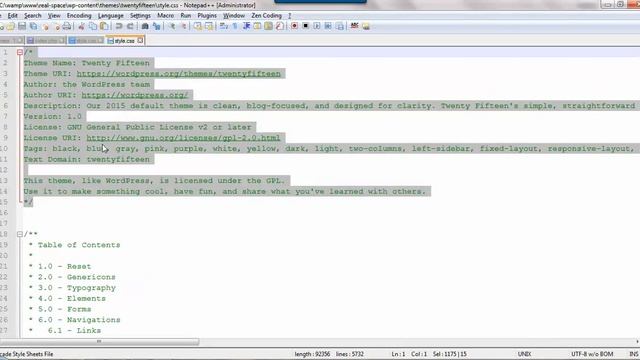
Task: Click the '* 6.0 - Navigations' line
Action: click(x=74, y=320)
